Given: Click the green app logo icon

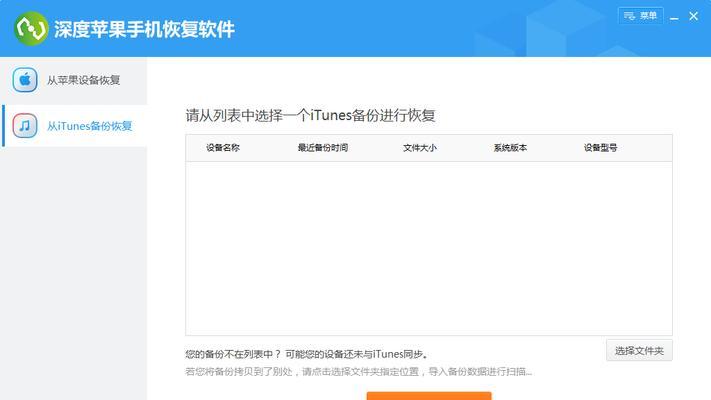Looking at the screenshot, I should [x=31, y=28].
